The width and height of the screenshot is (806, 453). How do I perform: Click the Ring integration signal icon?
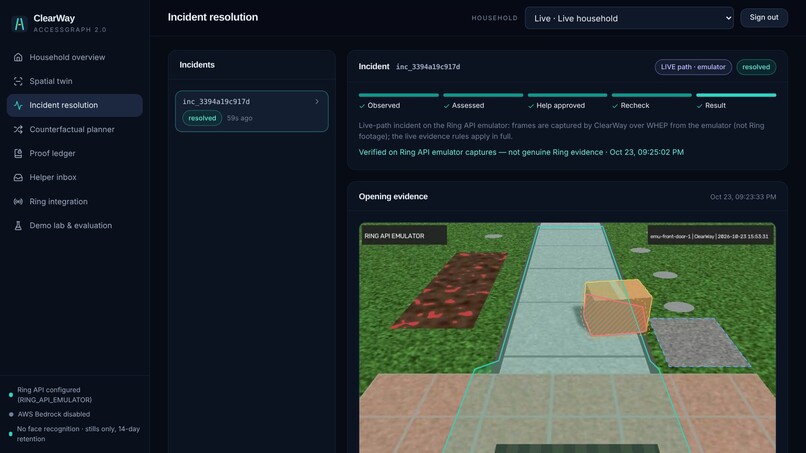click(x=18, y=202)
